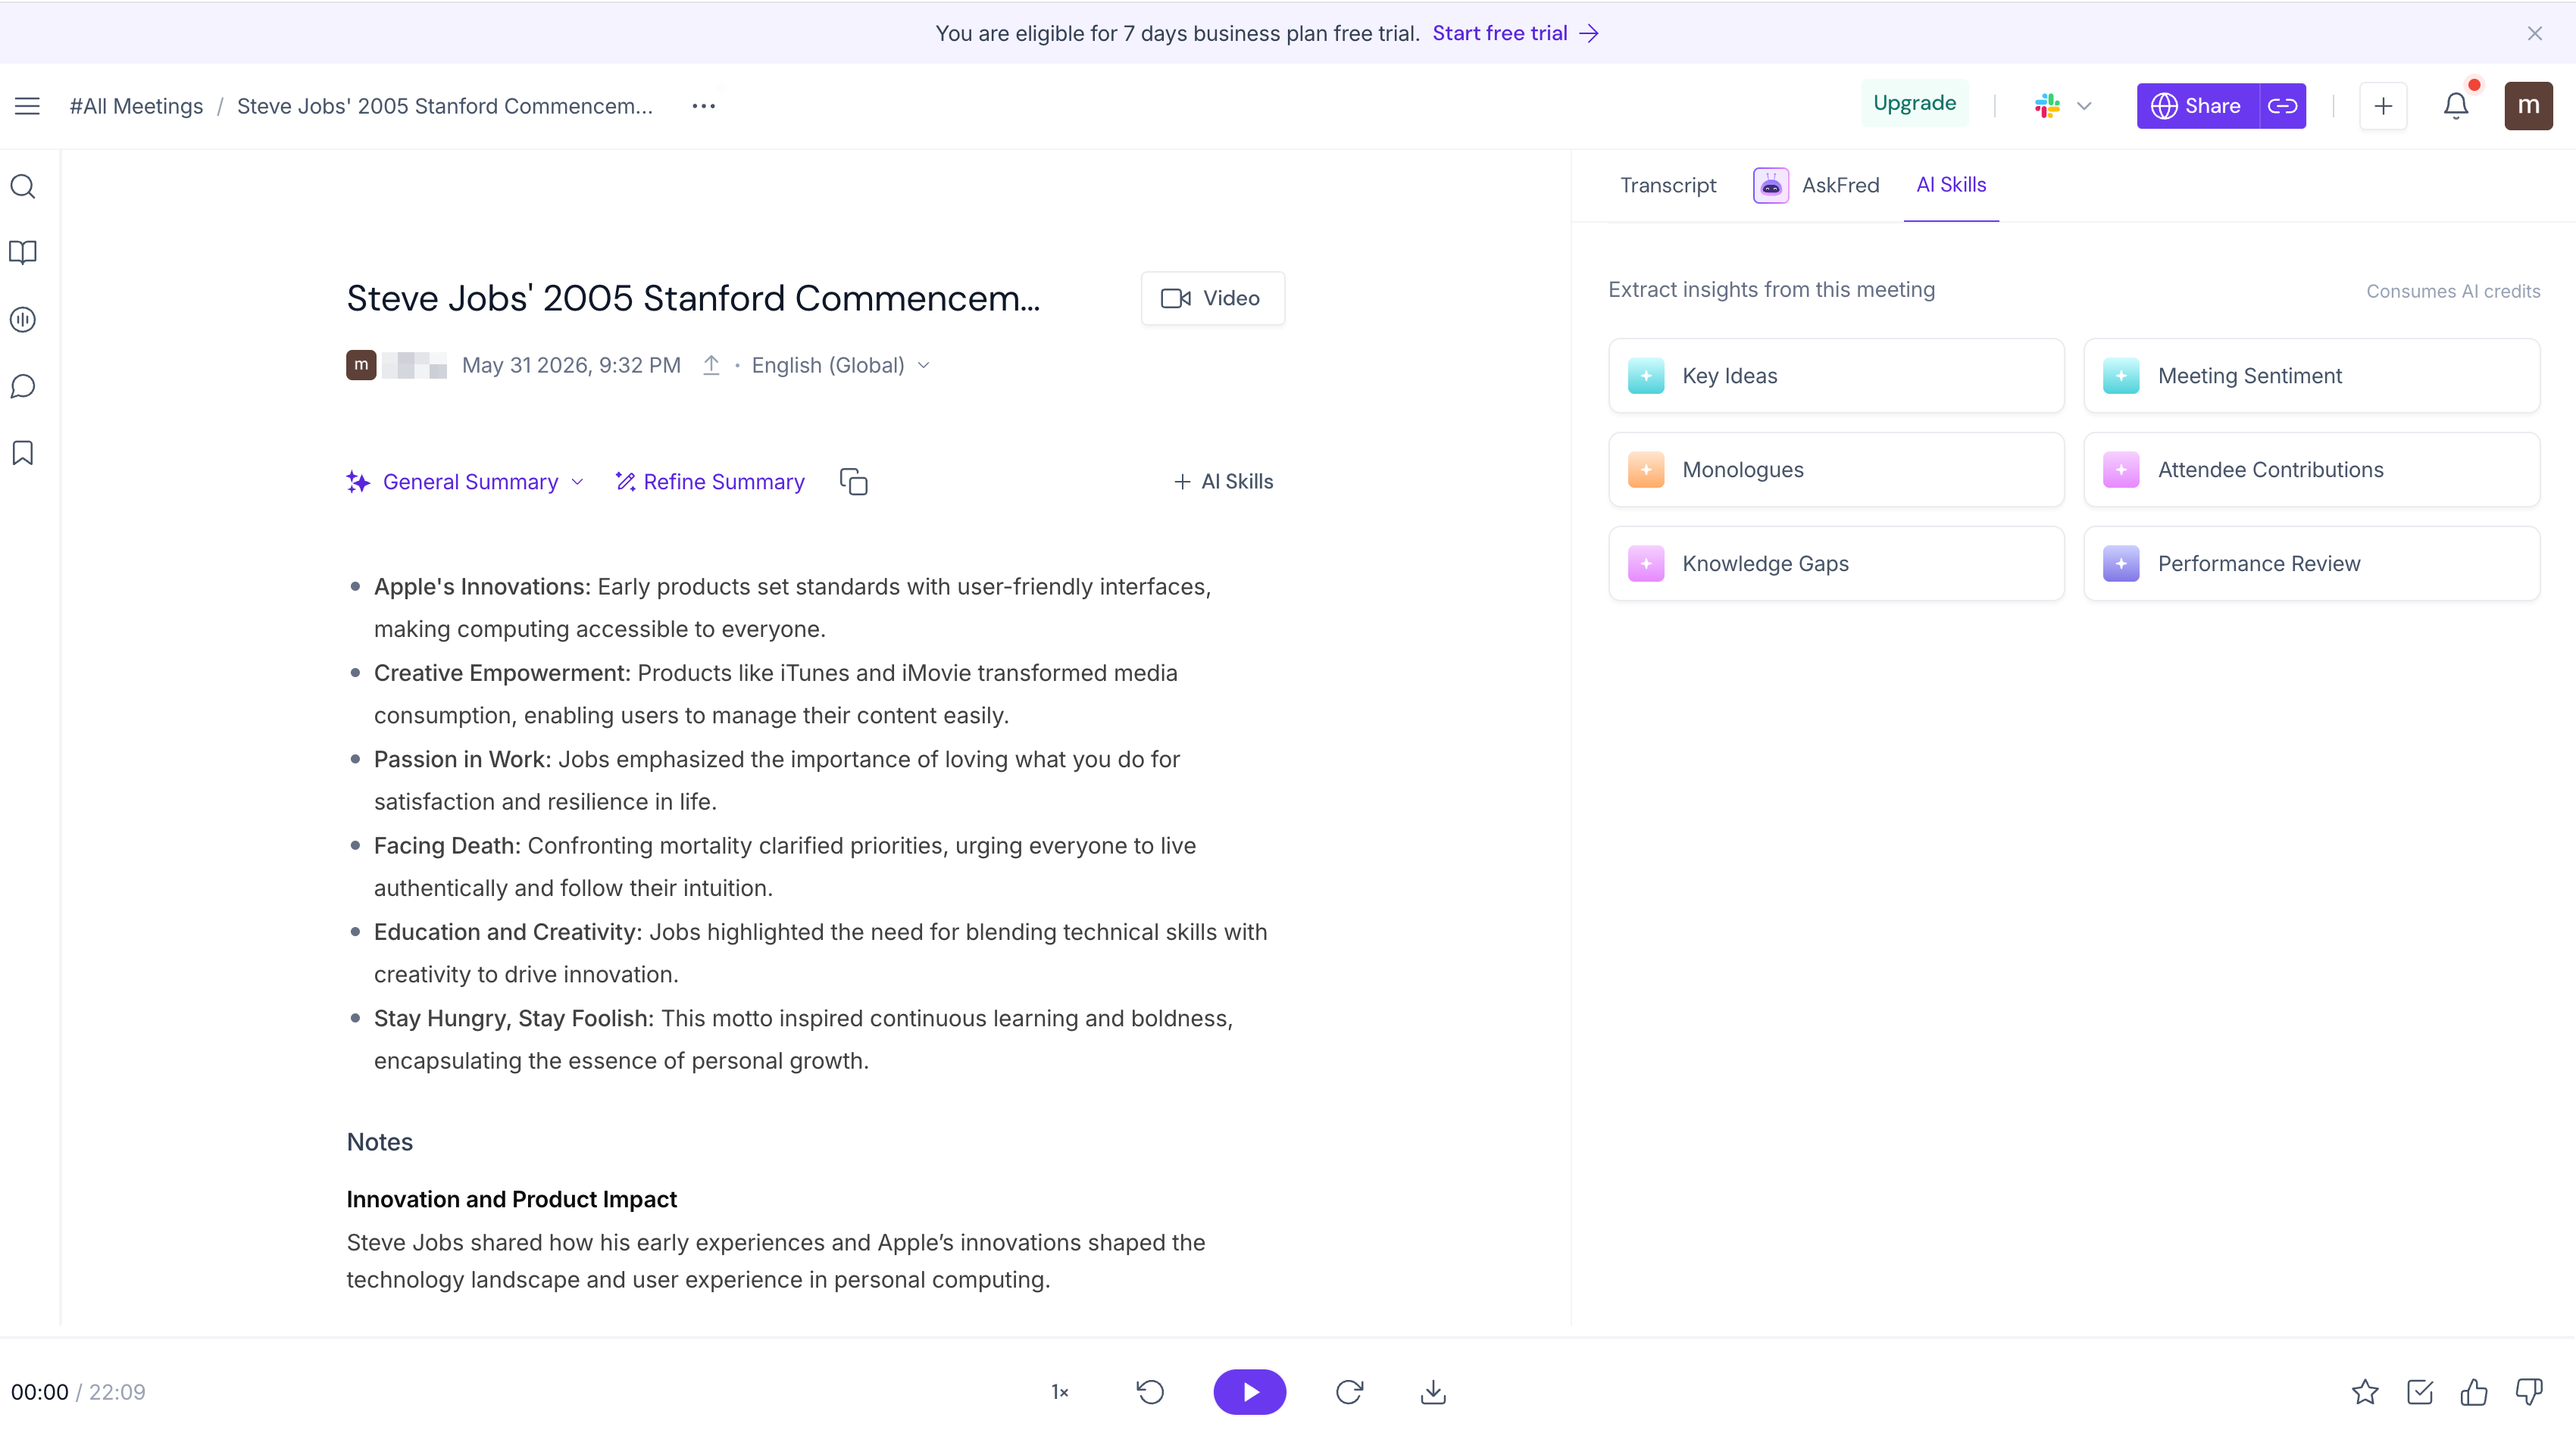This screenshot has width=2576, height=1433.
Task: Click the upload icon beside meeting date
Action: point(711,366)
